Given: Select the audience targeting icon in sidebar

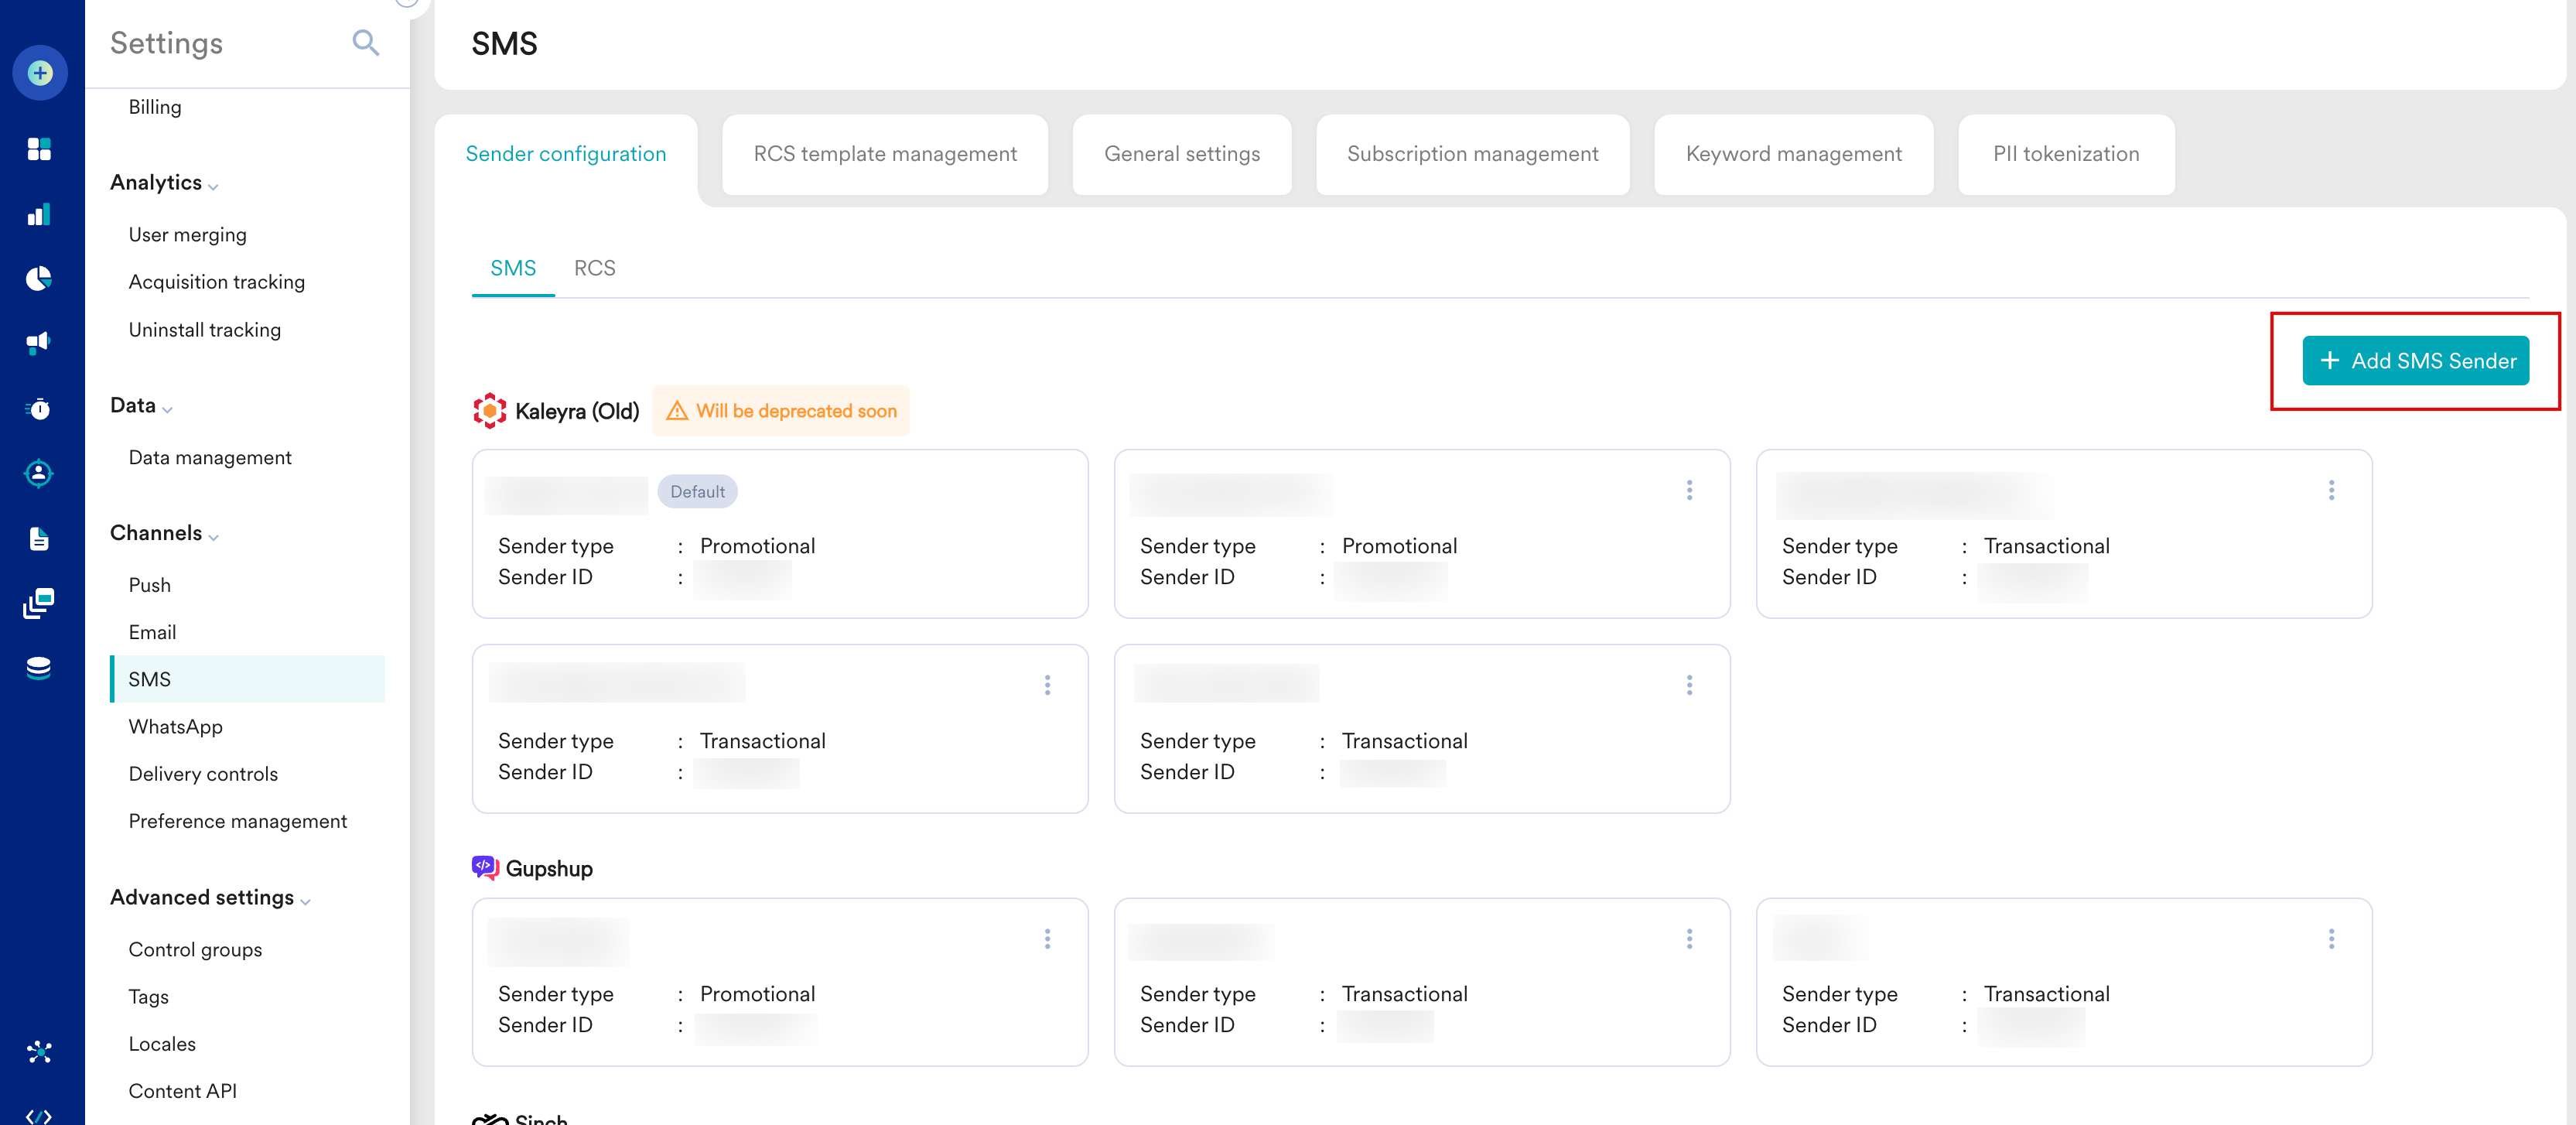Looking at the screenshot, I should [x=39, y=473].
